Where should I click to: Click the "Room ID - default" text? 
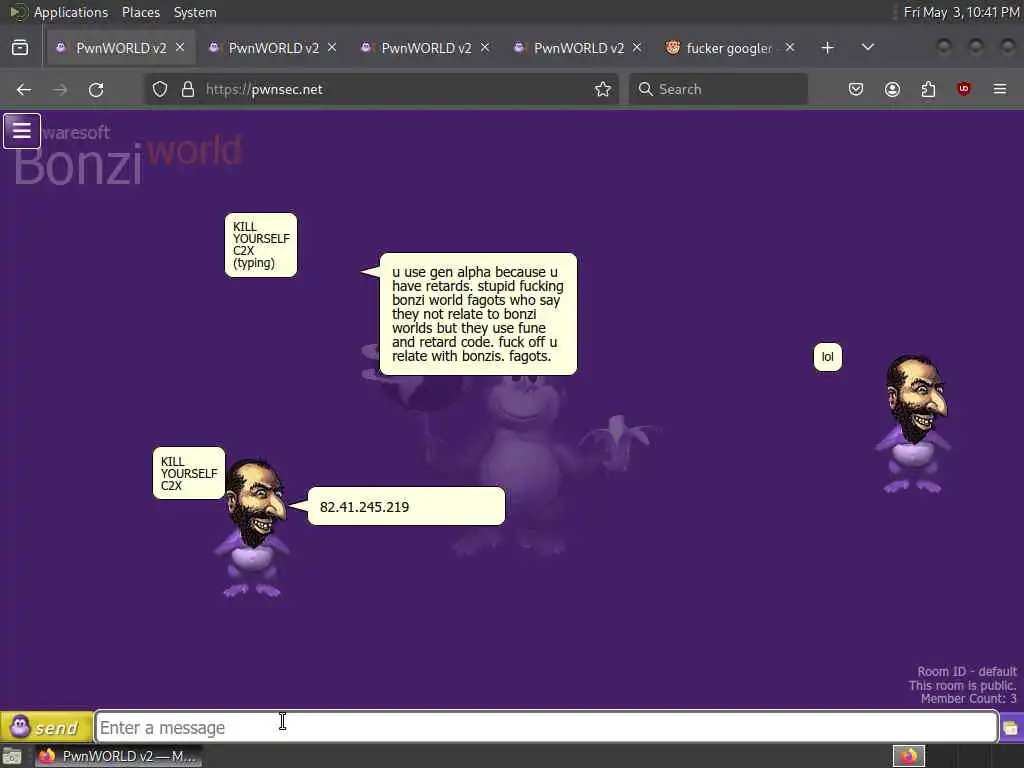967,671
